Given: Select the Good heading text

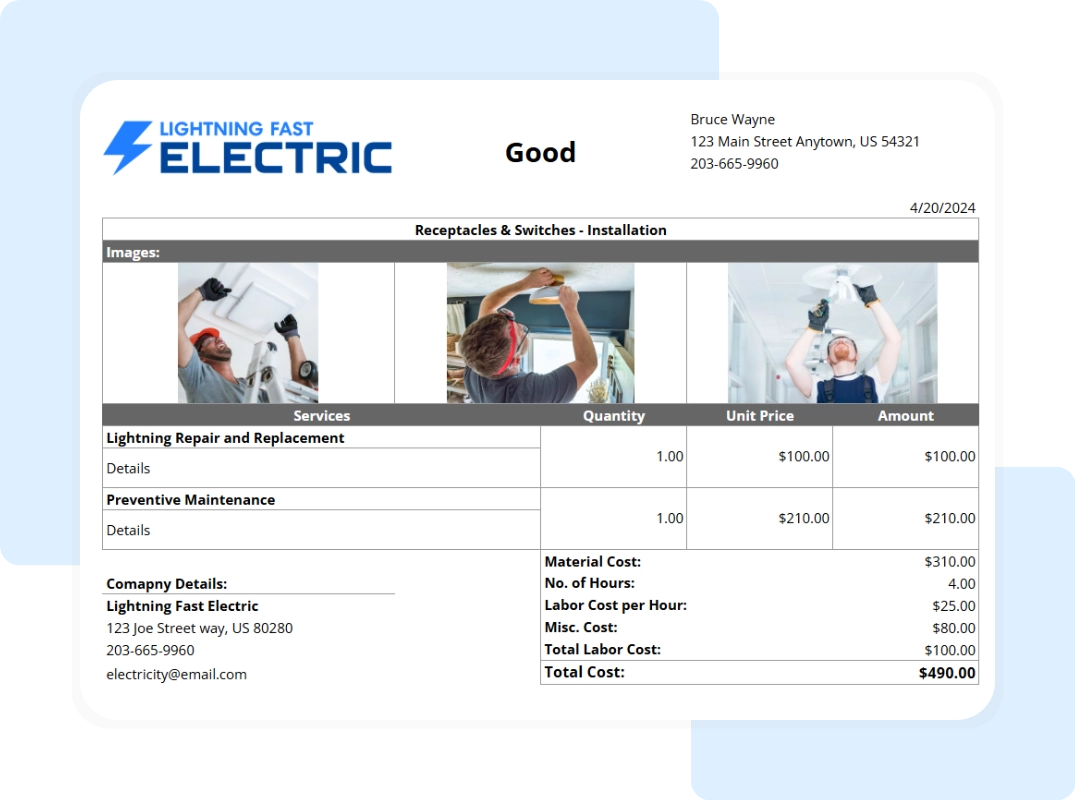Looking at the screenshot, I should pos(540,152).
